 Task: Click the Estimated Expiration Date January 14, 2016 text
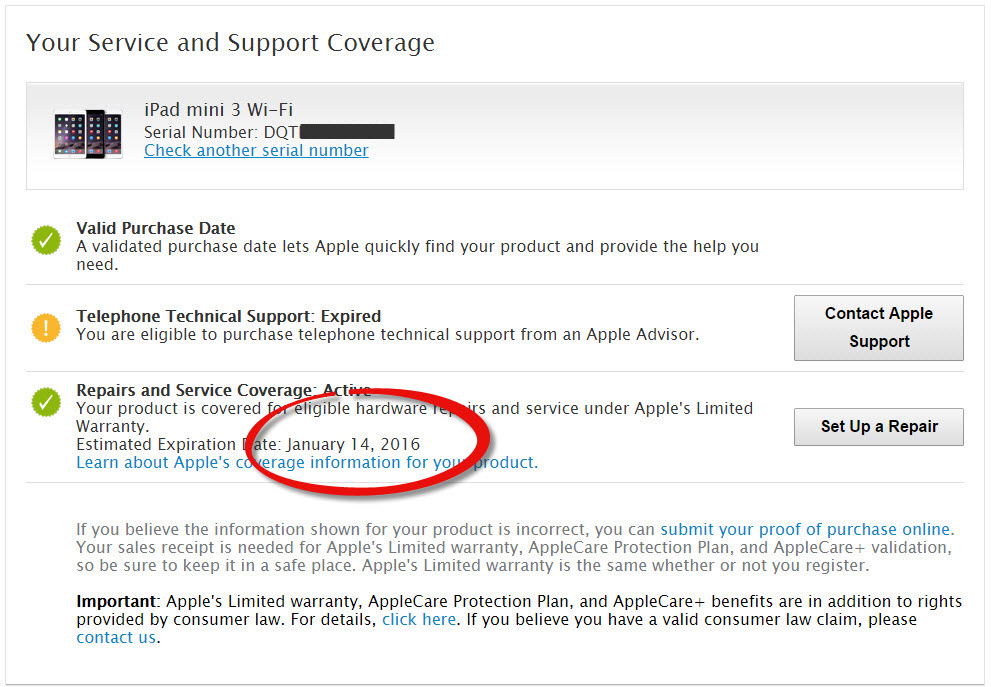[x=248, y=444]
